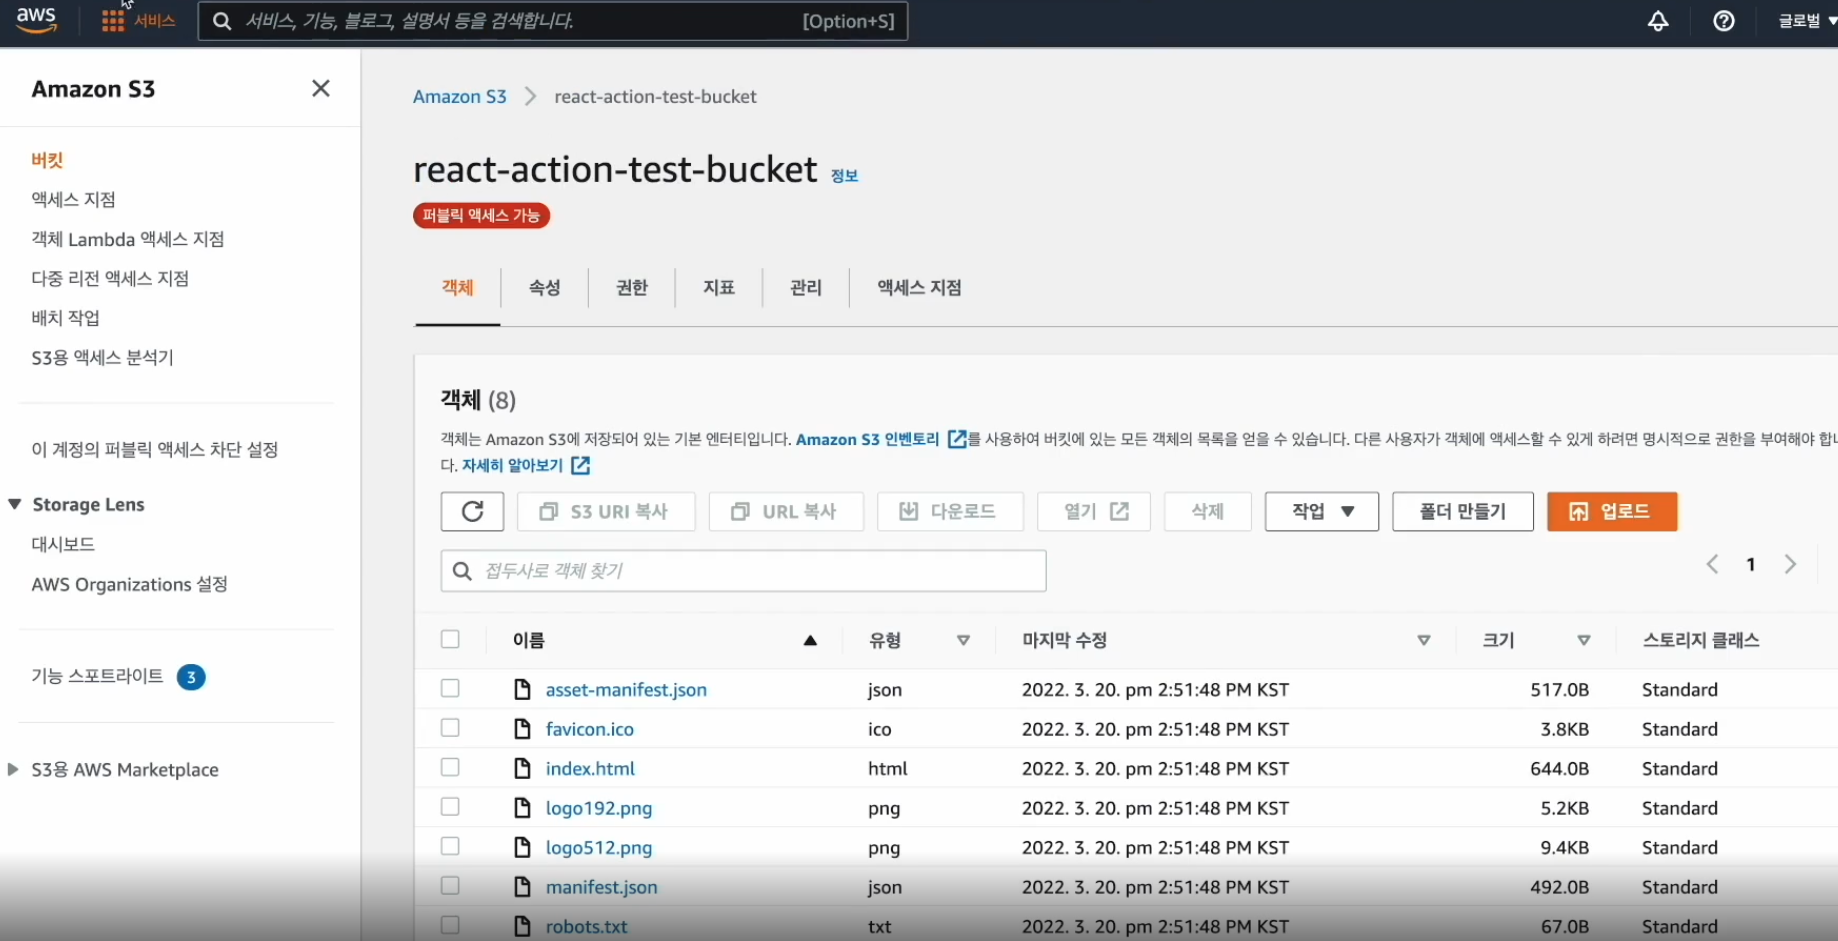This screenshot has height=941, width=1838.
Task: Focus the top AWS services search bar
Action: coord(553,21)
